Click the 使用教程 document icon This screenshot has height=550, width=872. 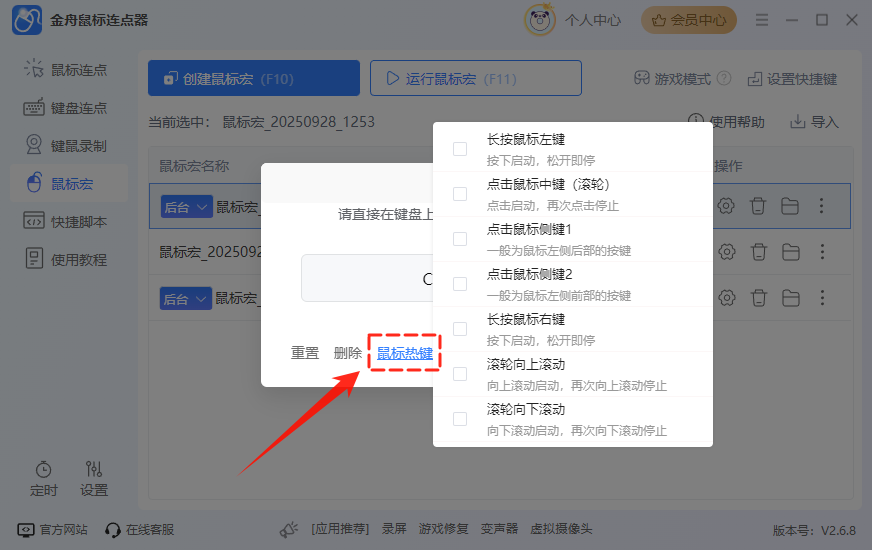(x=34, y=258)
